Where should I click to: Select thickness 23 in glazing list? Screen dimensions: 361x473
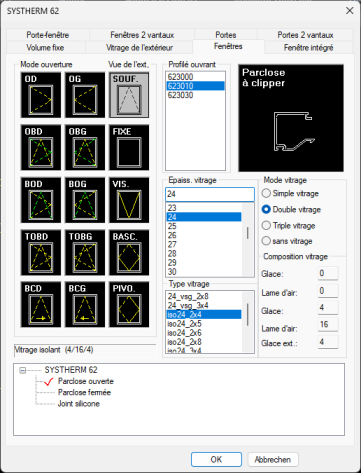[204, 208]
